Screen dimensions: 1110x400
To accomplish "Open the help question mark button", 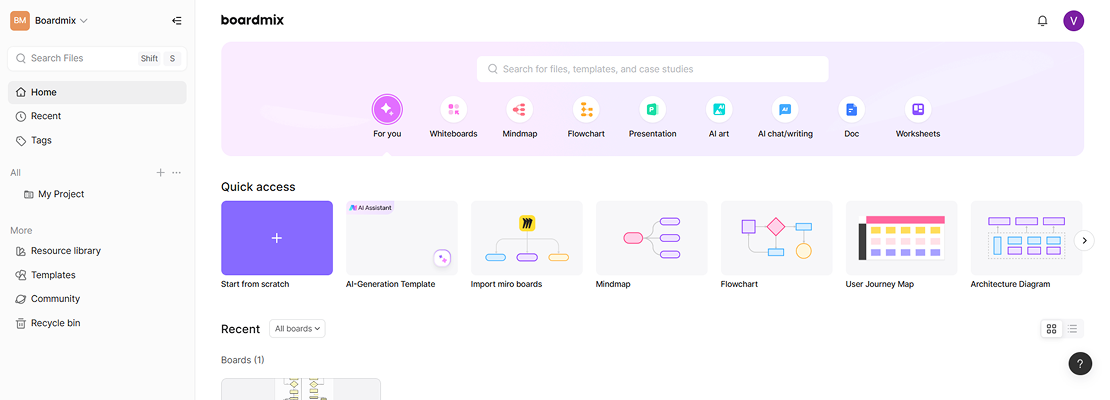I will 1080,363.
